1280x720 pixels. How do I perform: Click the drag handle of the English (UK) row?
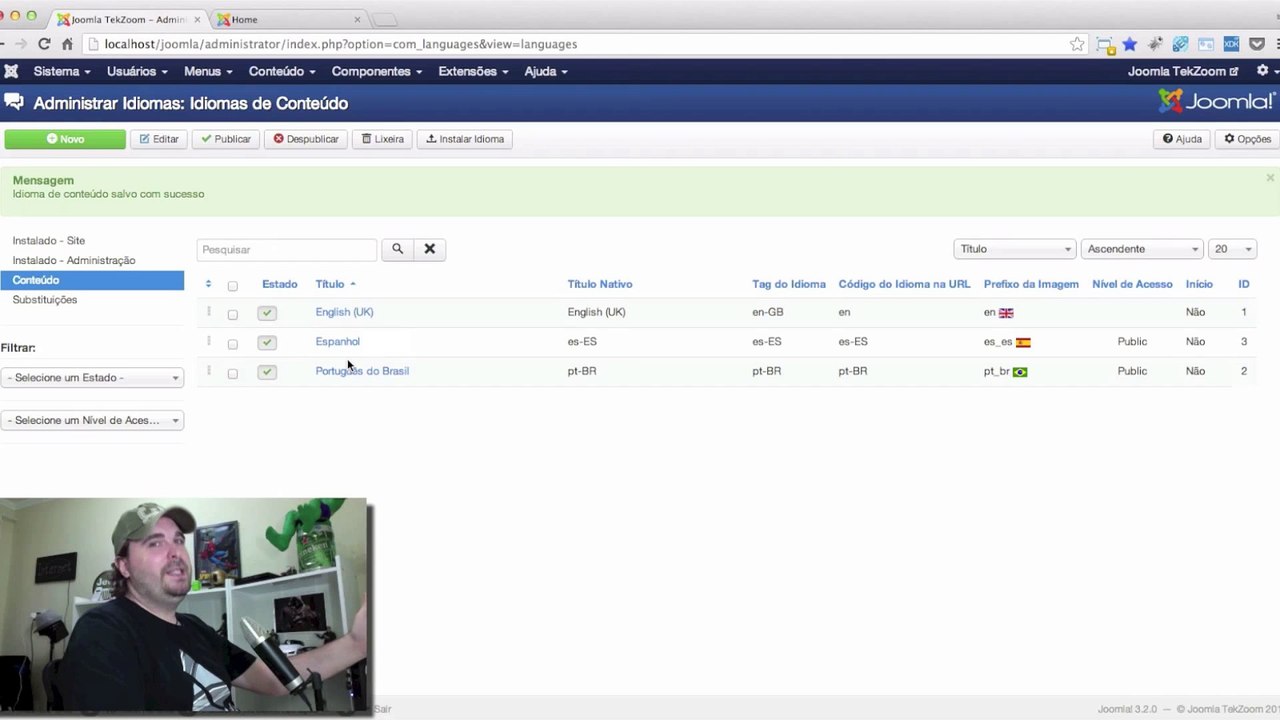(208, 312)
